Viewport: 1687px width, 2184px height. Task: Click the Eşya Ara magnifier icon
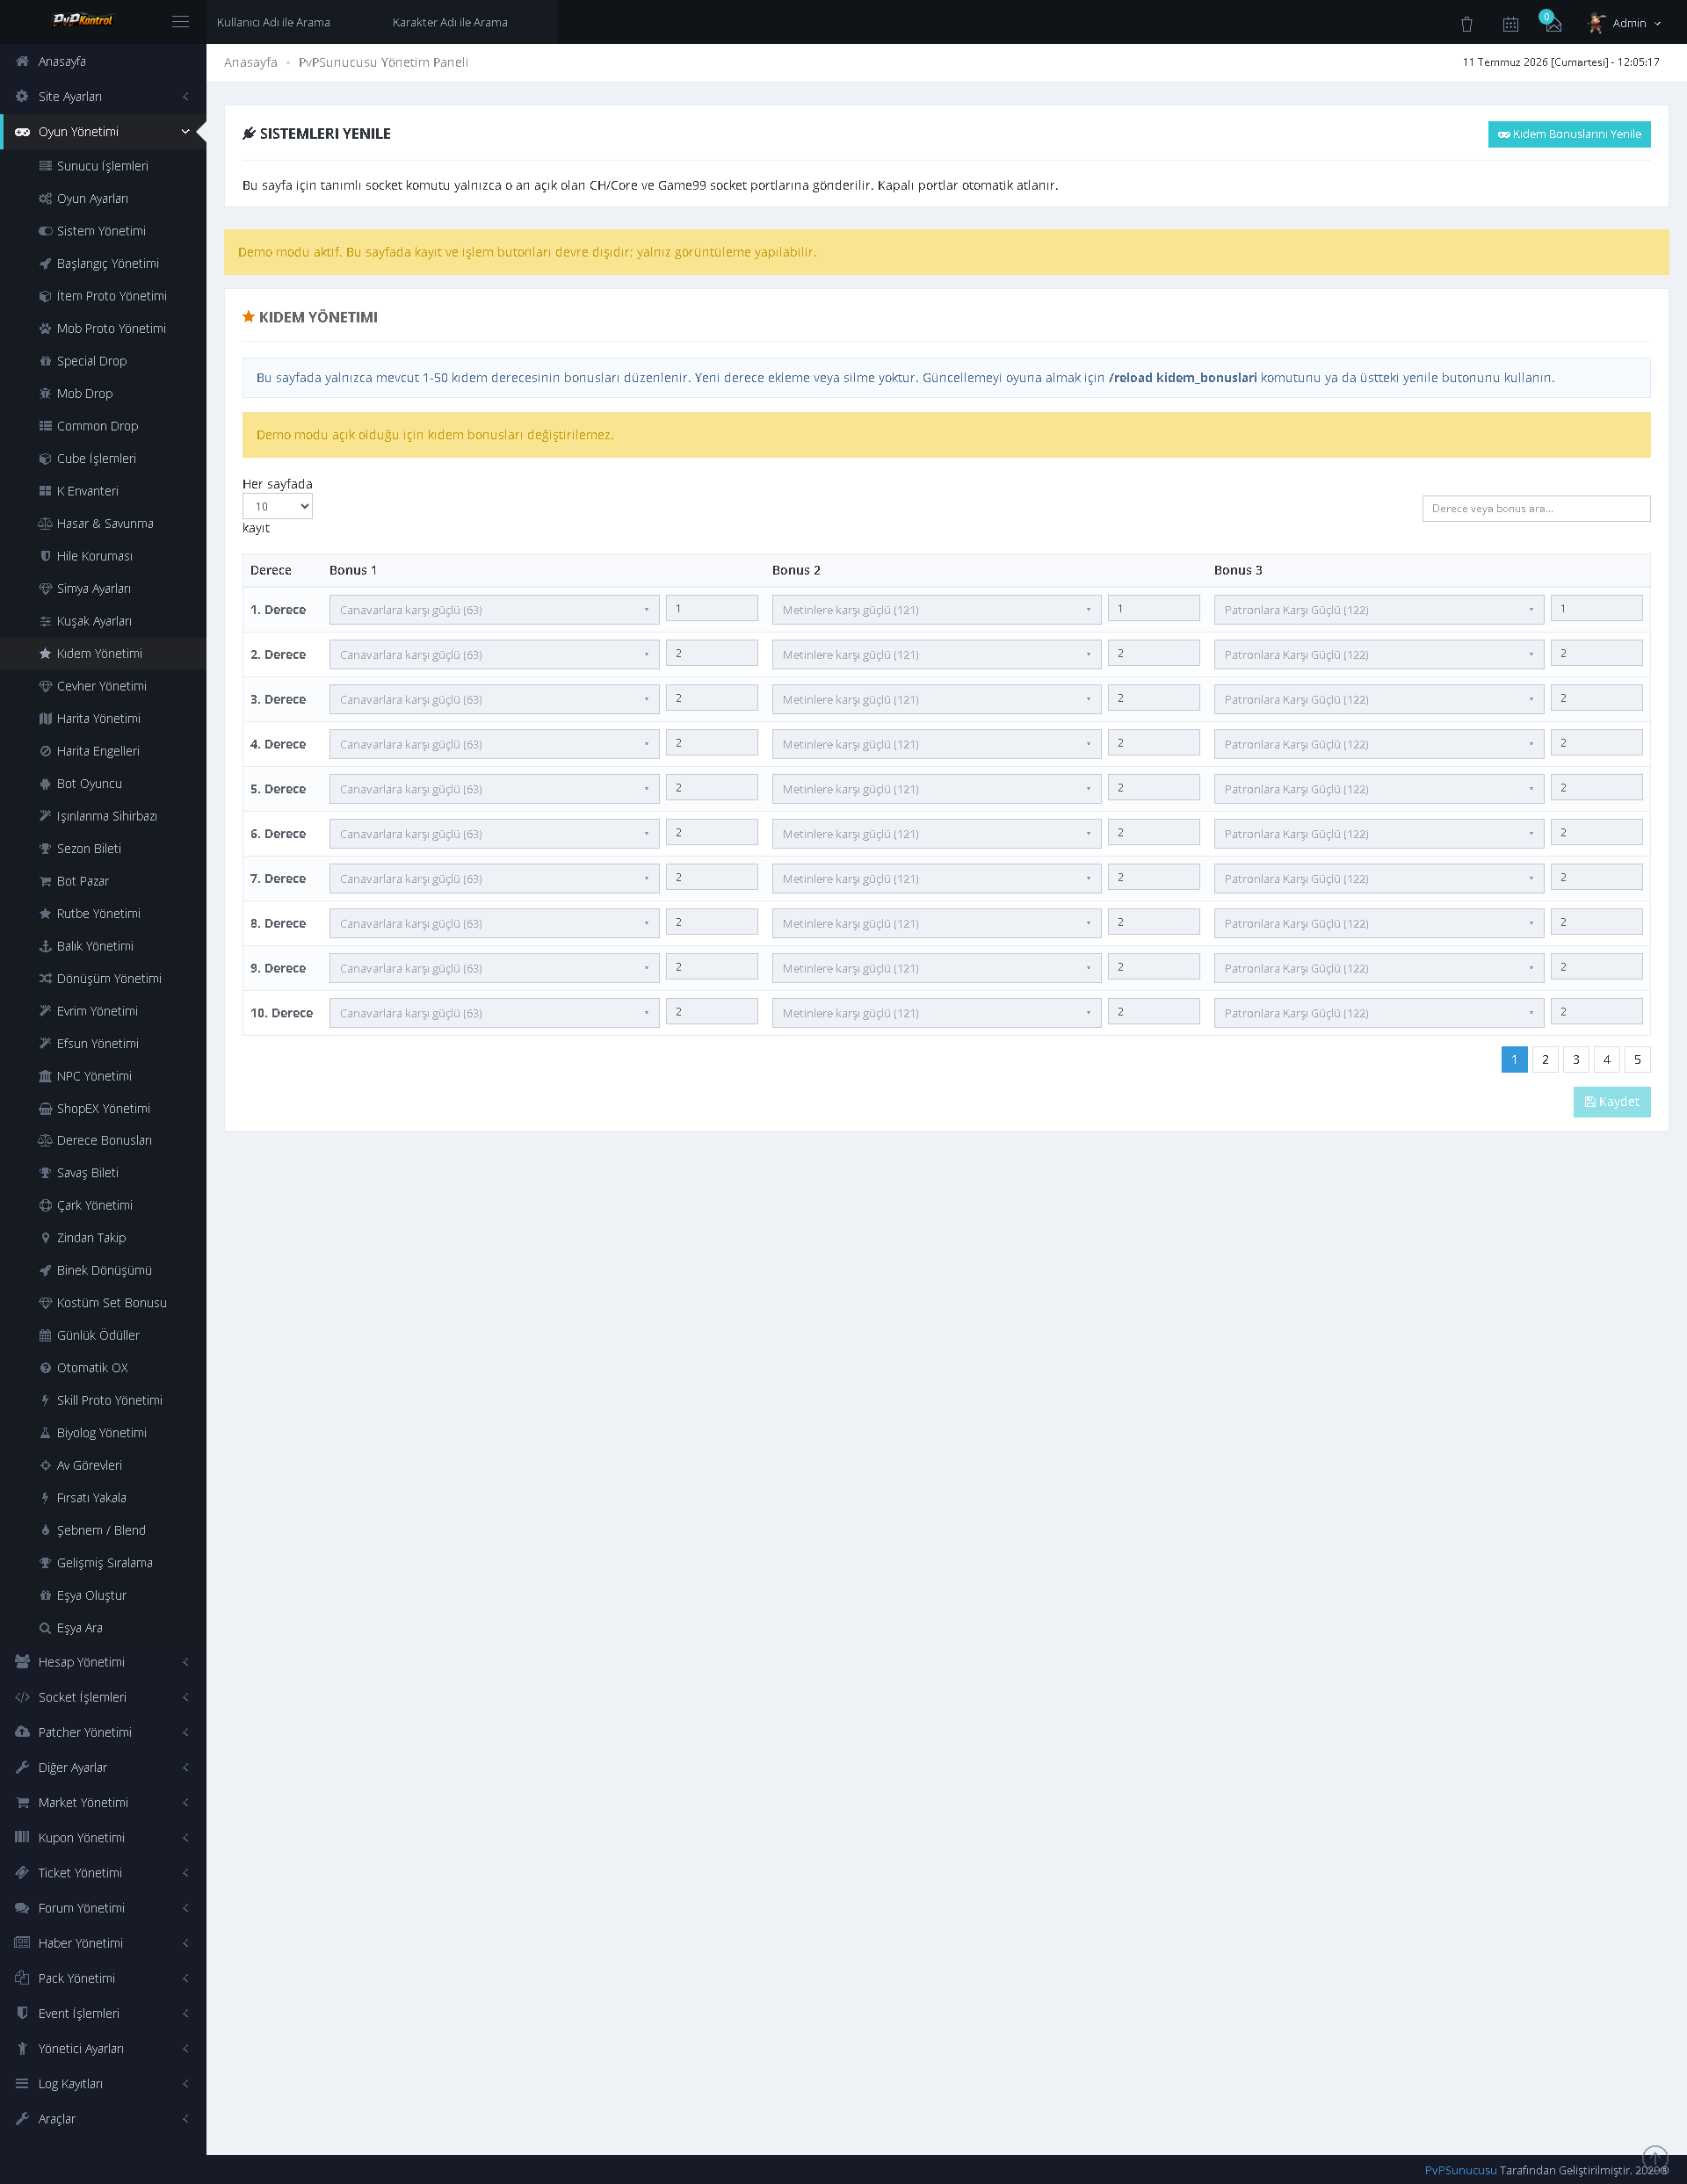click(x=45, y=1628)
